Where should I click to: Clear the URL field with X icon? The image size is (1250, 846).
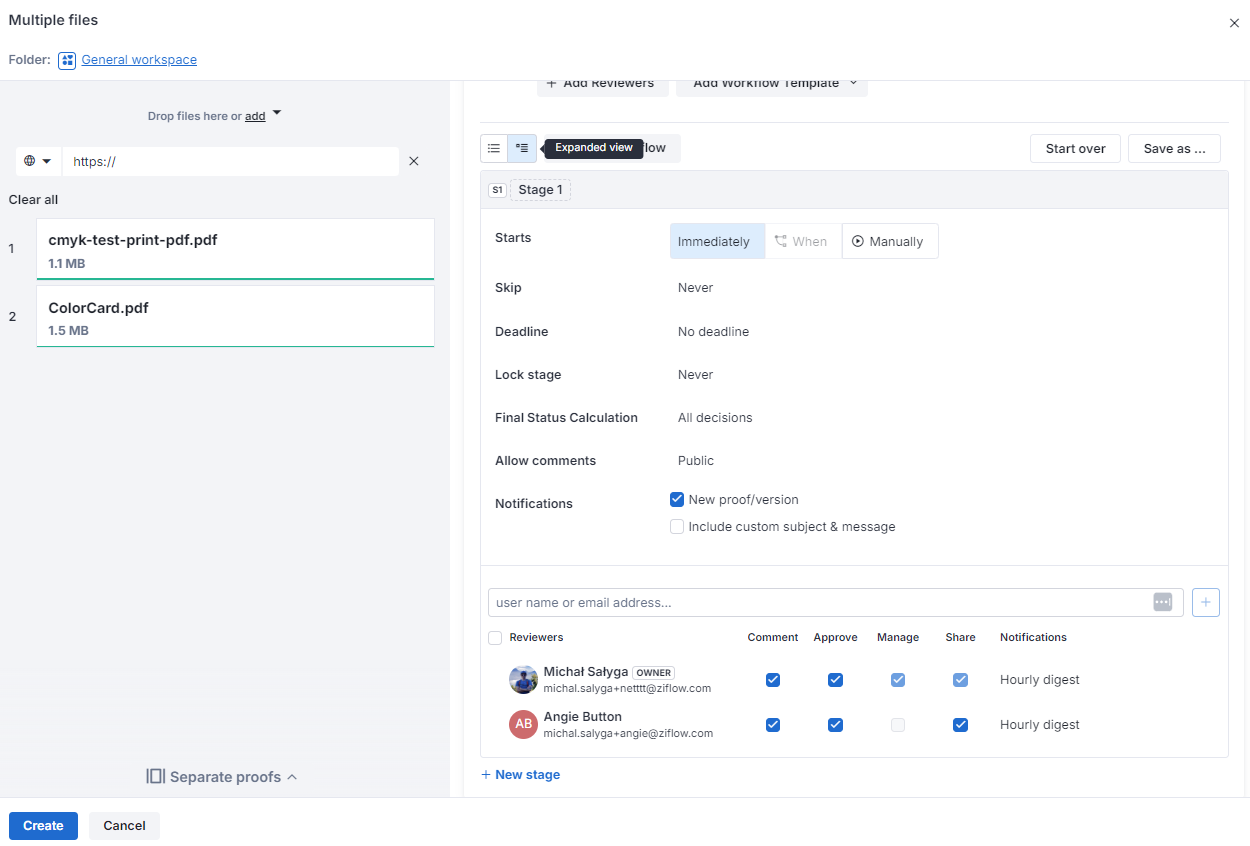point(414,161)
